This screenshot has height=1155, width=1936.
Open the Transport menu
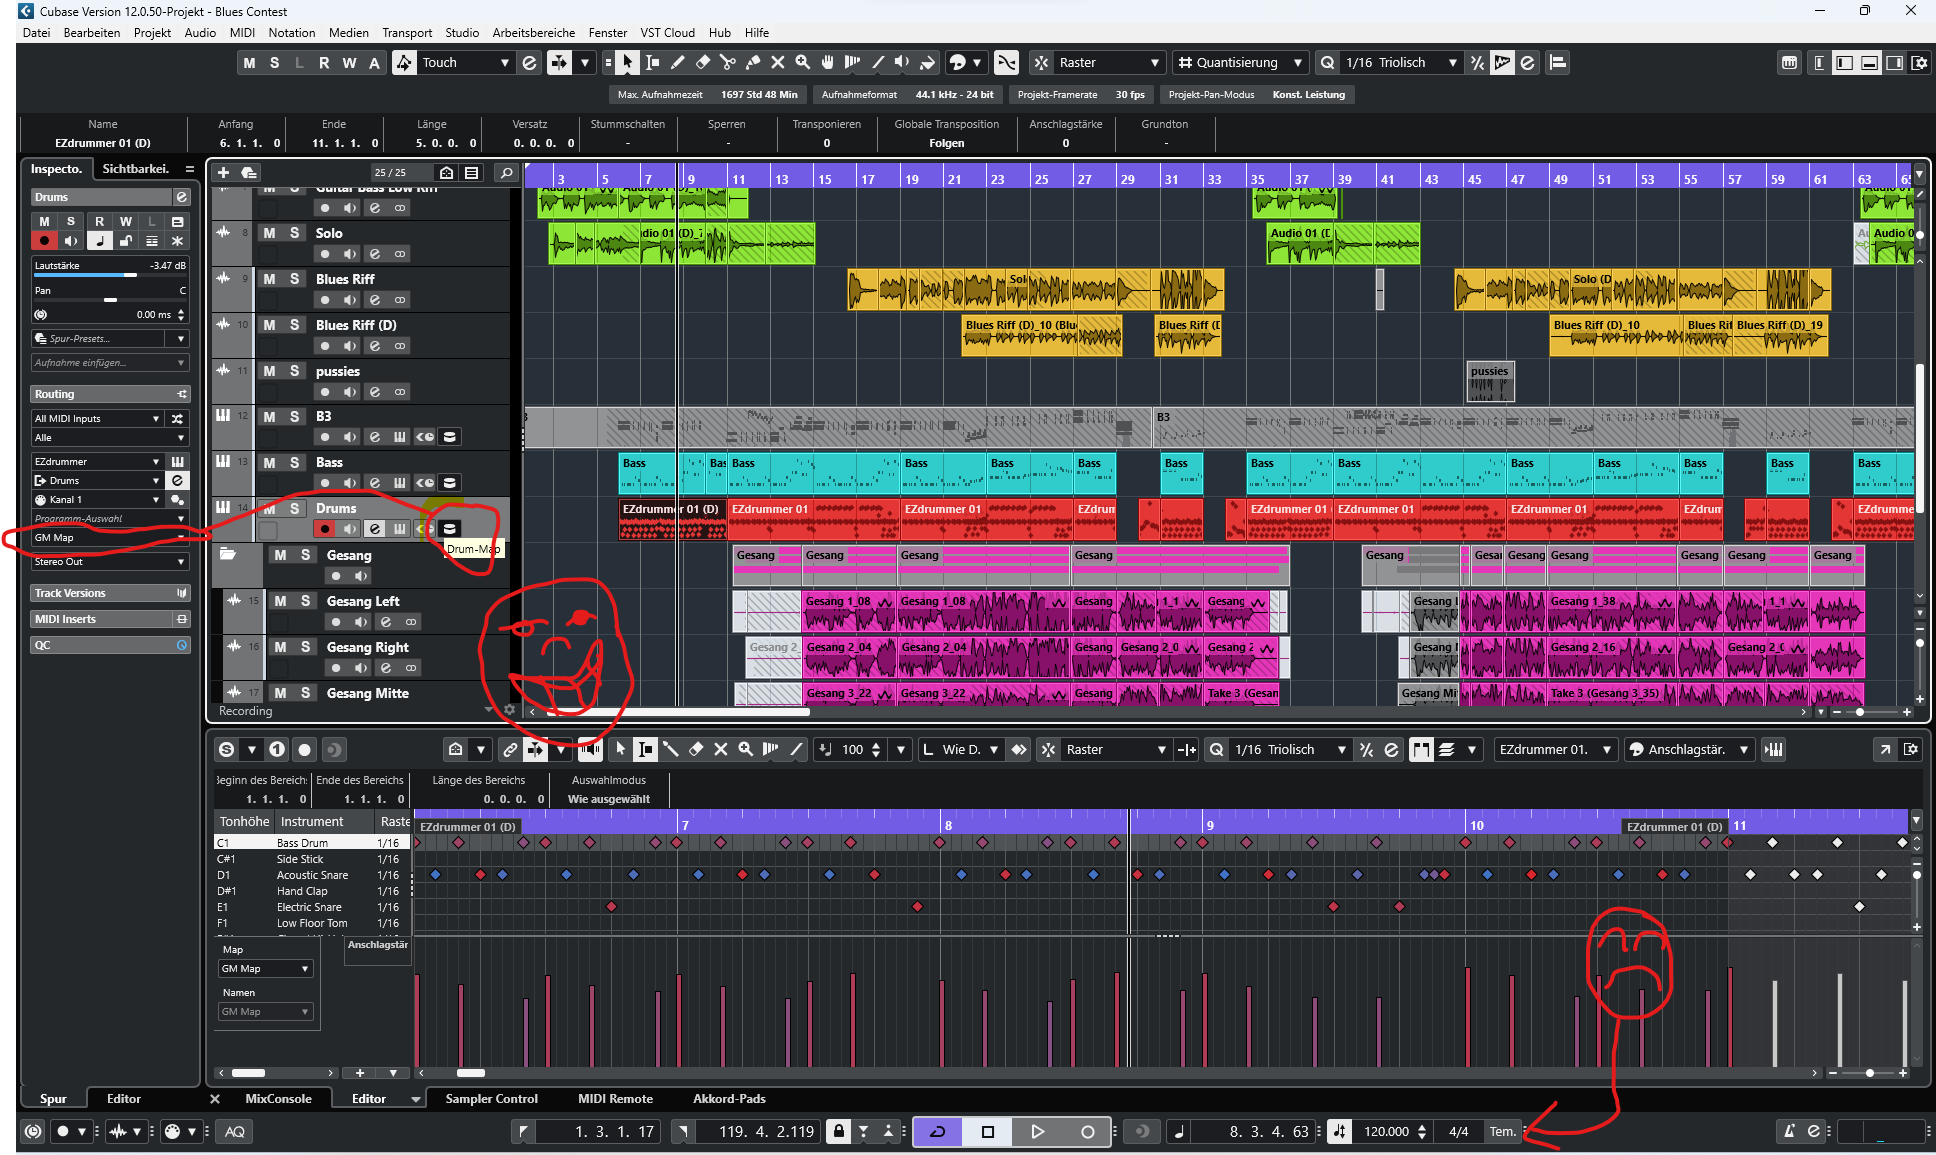pos(407,32)
